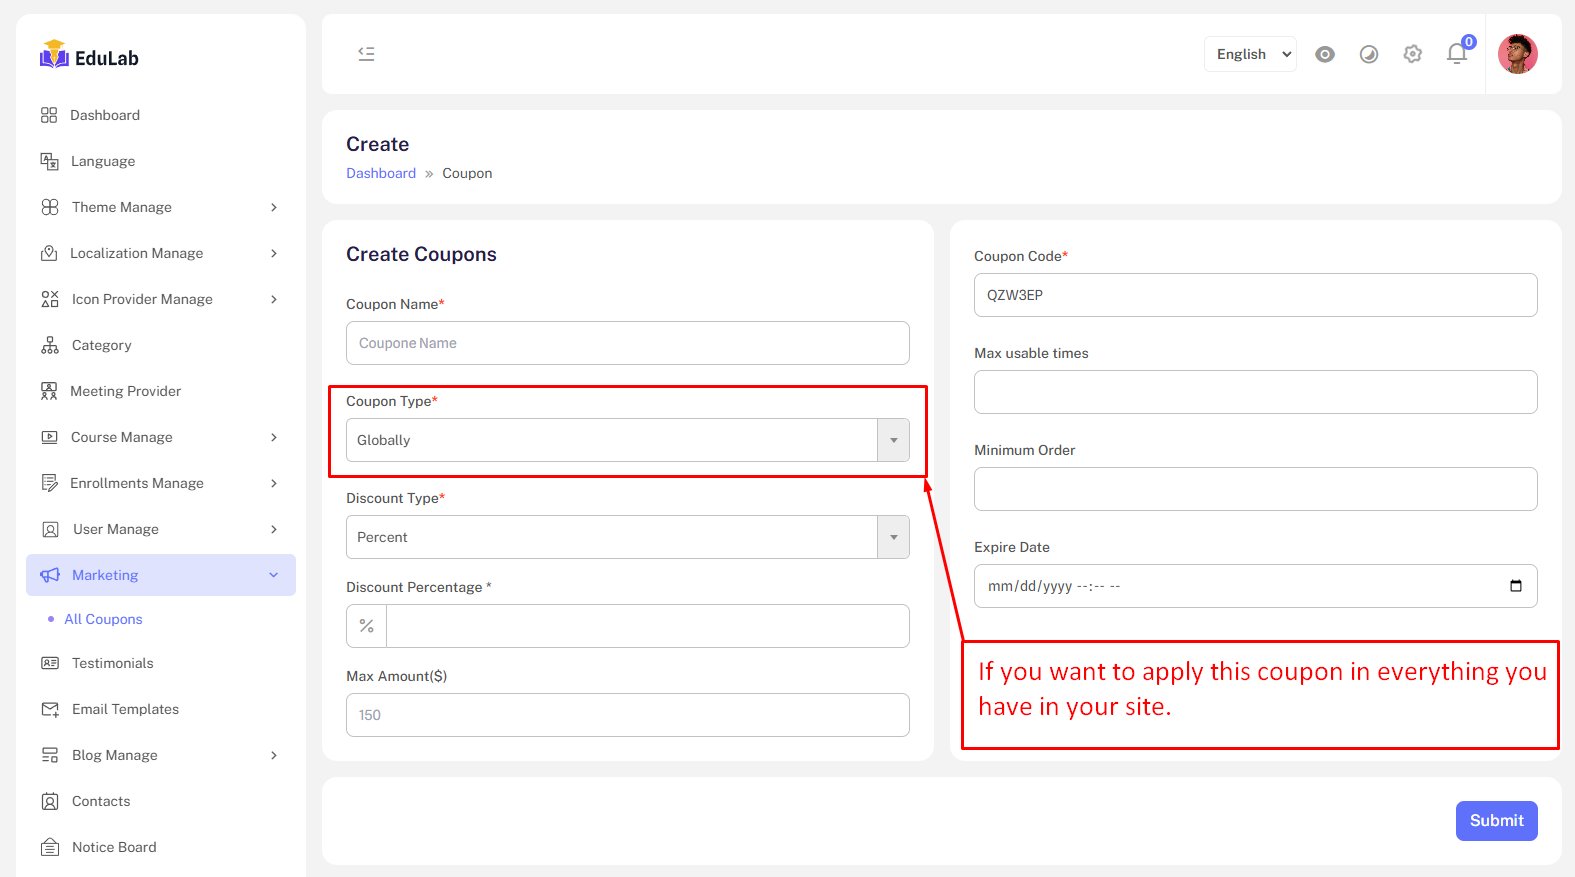
Task: Open the calendar picker in Expire Date
Action: click(x=1515, y=586)
